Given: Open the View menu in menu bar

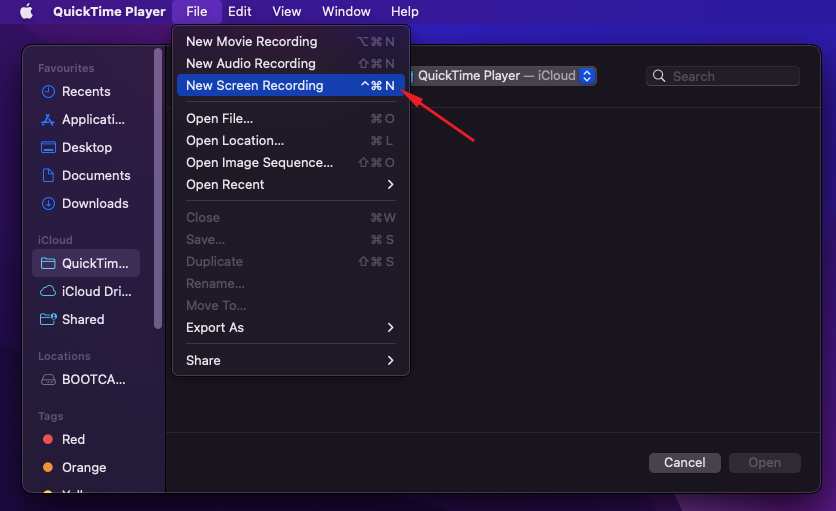Looking at the screenshot, I should tap(287, 11).
